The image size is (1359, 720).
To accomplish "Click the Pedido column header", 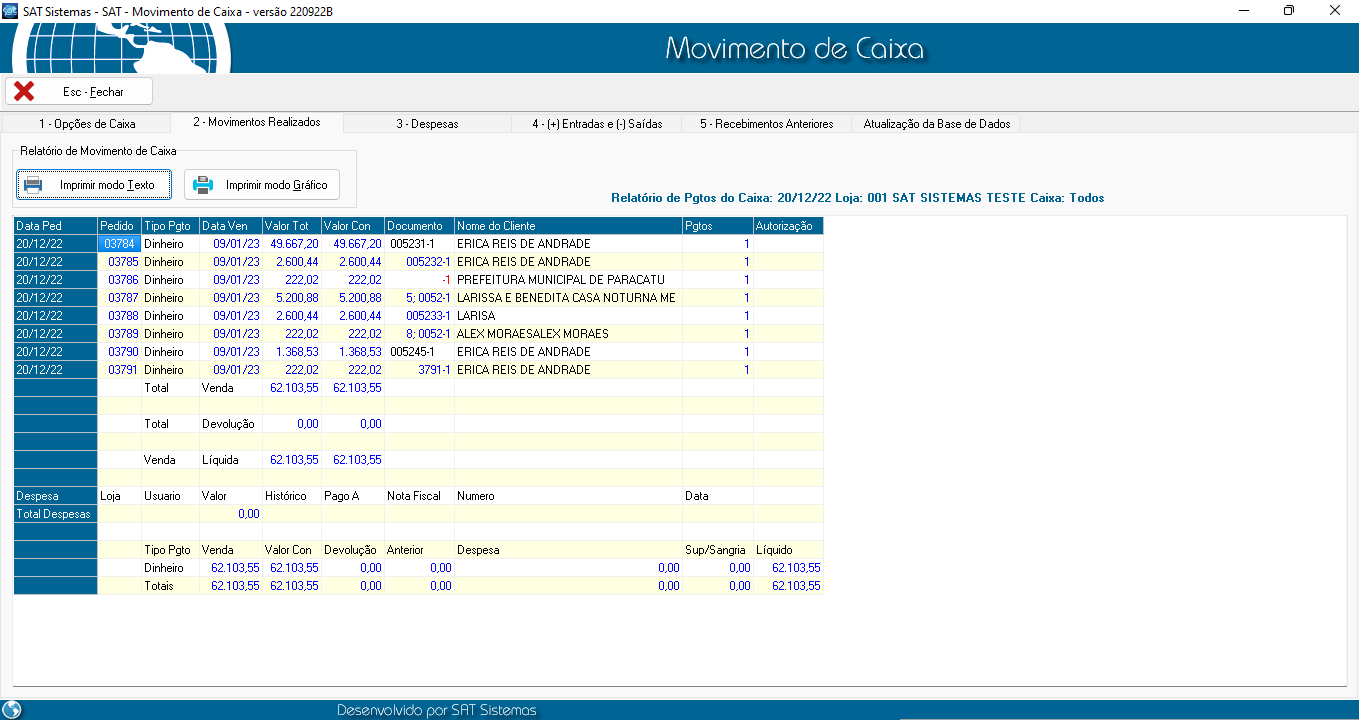I will tap(118, 226).
